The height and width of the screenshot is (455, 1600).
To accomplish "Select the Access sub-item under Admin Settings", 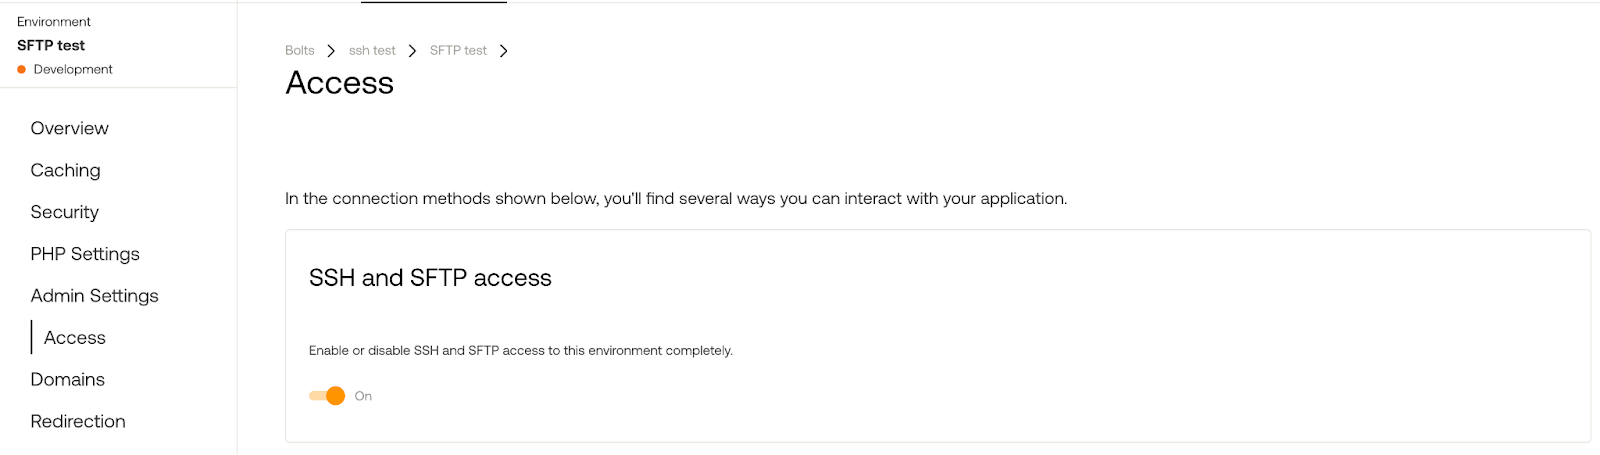I will tap(74, 338).
